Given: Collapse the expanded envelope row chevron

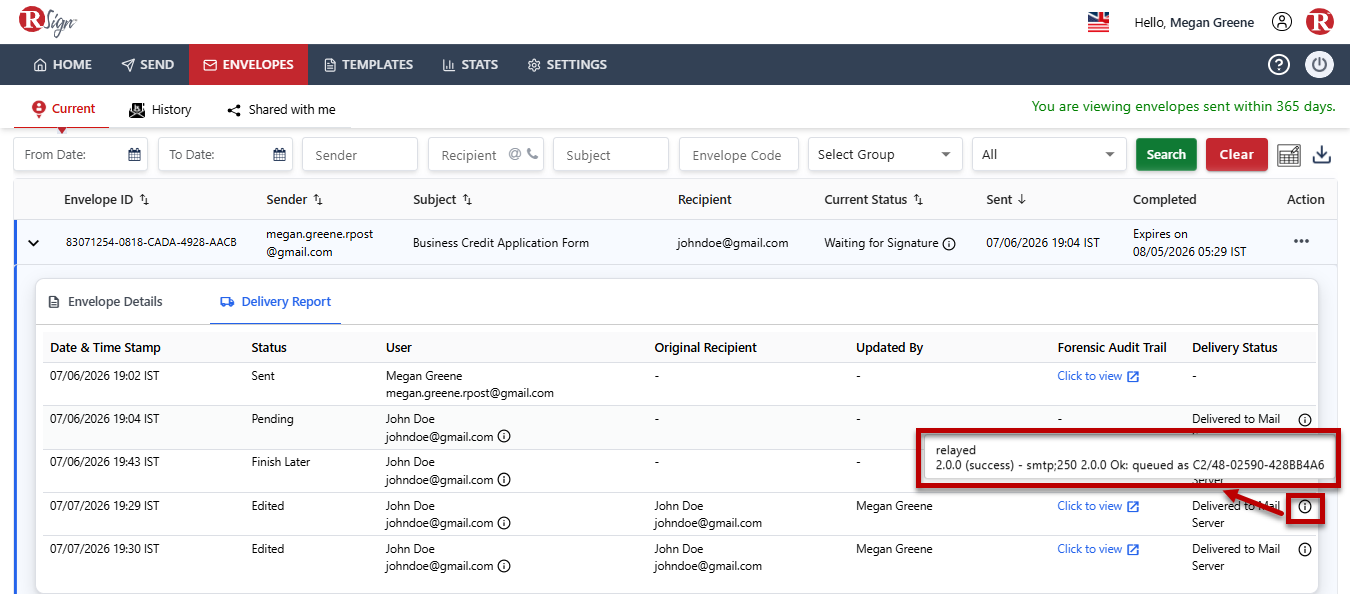Looking at the screenshot, I should pyautogui.click(x=33, y=243).
